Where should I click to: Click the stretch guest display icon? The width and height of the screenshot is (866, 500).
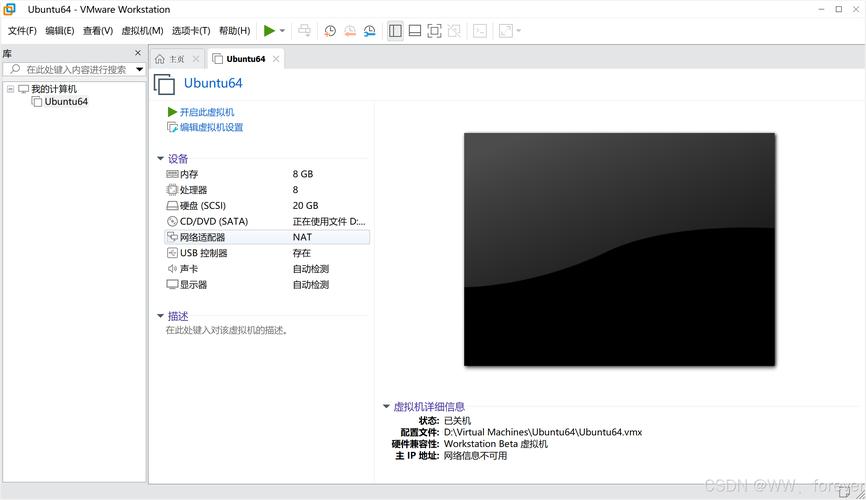(x=505, y=31)
